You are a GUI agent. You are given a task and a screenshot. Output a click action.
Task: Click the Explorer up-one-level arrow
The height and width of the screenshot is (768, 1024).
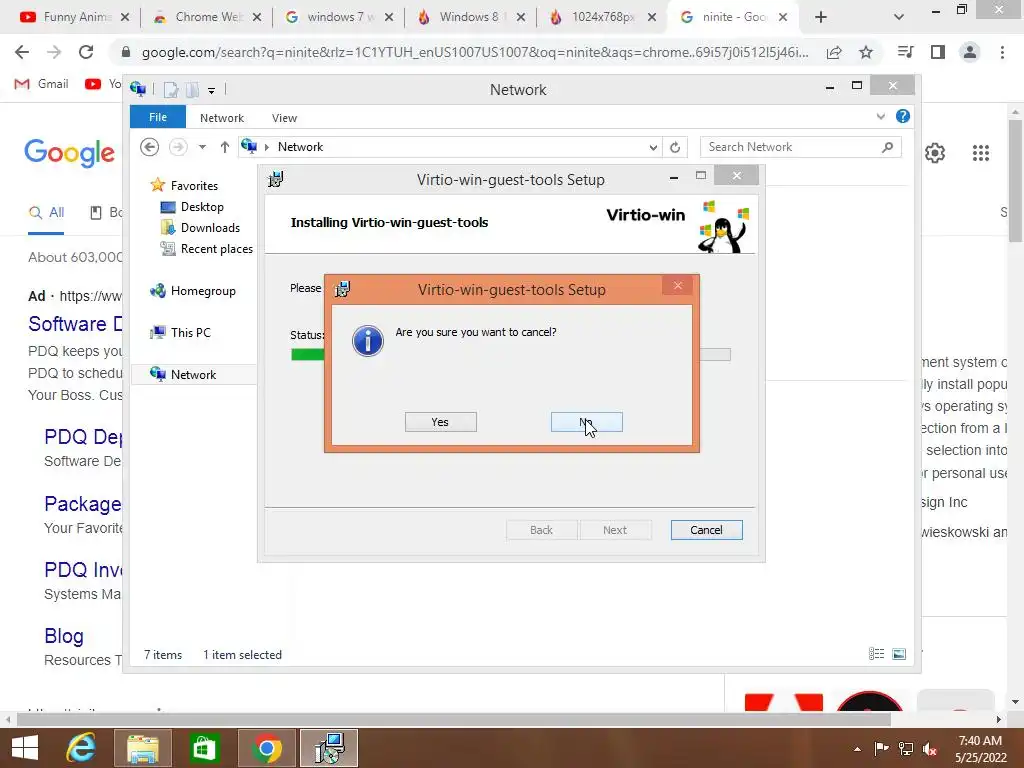tap(225, 147)
